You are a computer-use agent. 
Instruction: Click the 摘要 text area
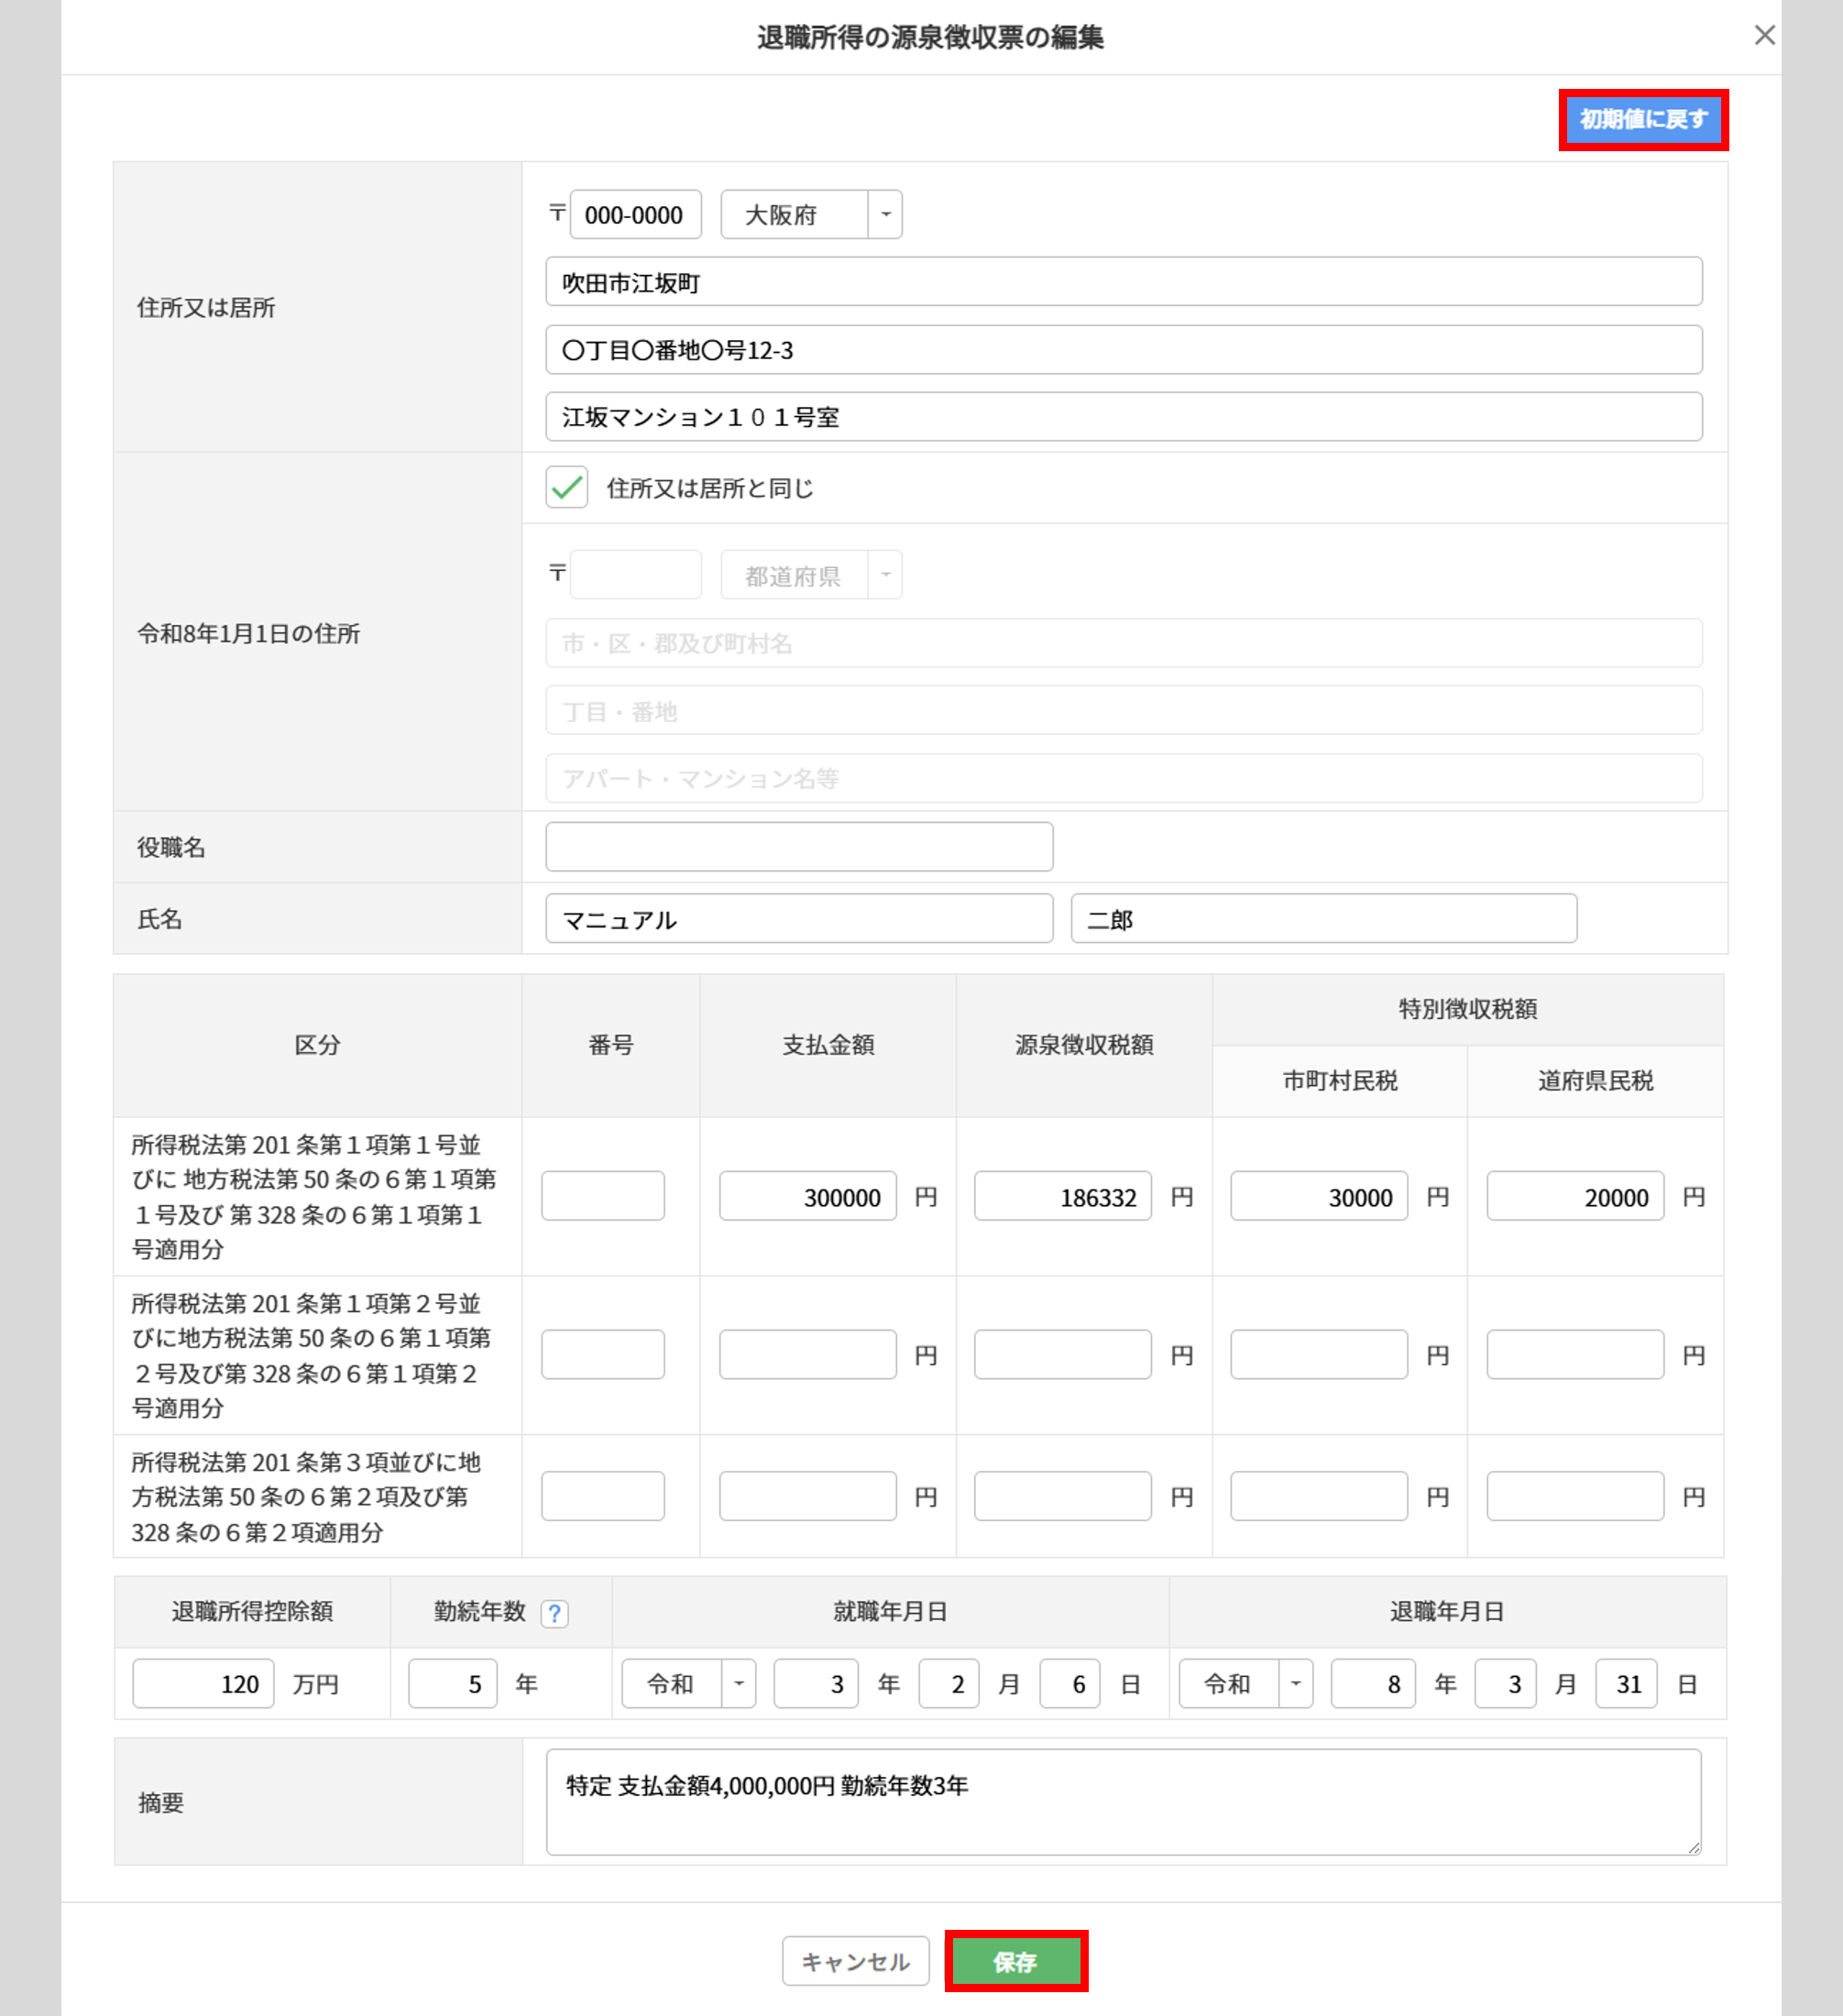(1122, 1801)
